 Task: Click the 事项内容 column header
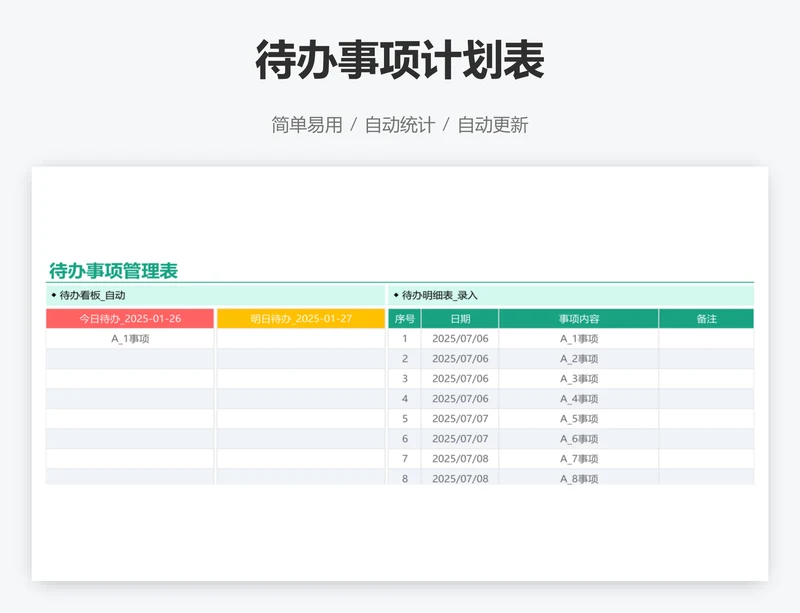(579, 318)
